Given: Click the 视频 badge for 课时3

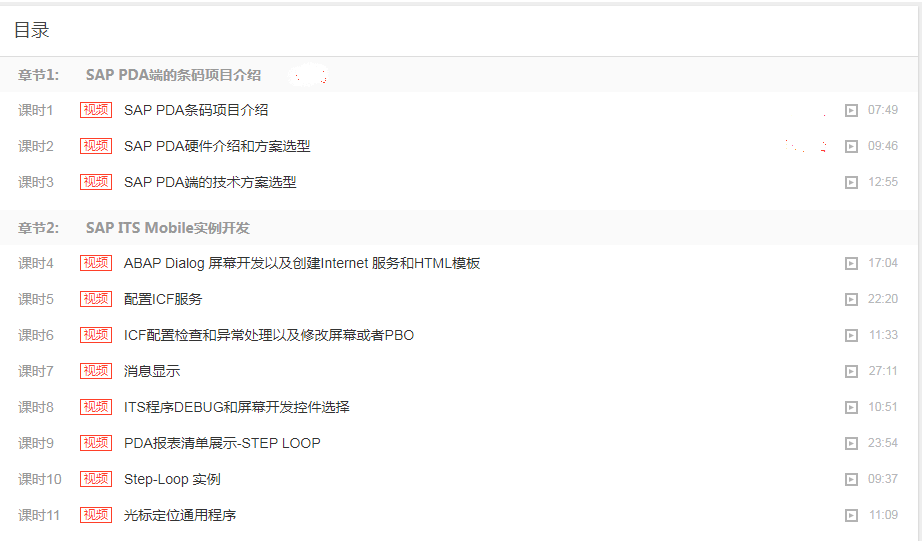Looking at the screenshot, I should pyautogui.click(x=96, y=182).
